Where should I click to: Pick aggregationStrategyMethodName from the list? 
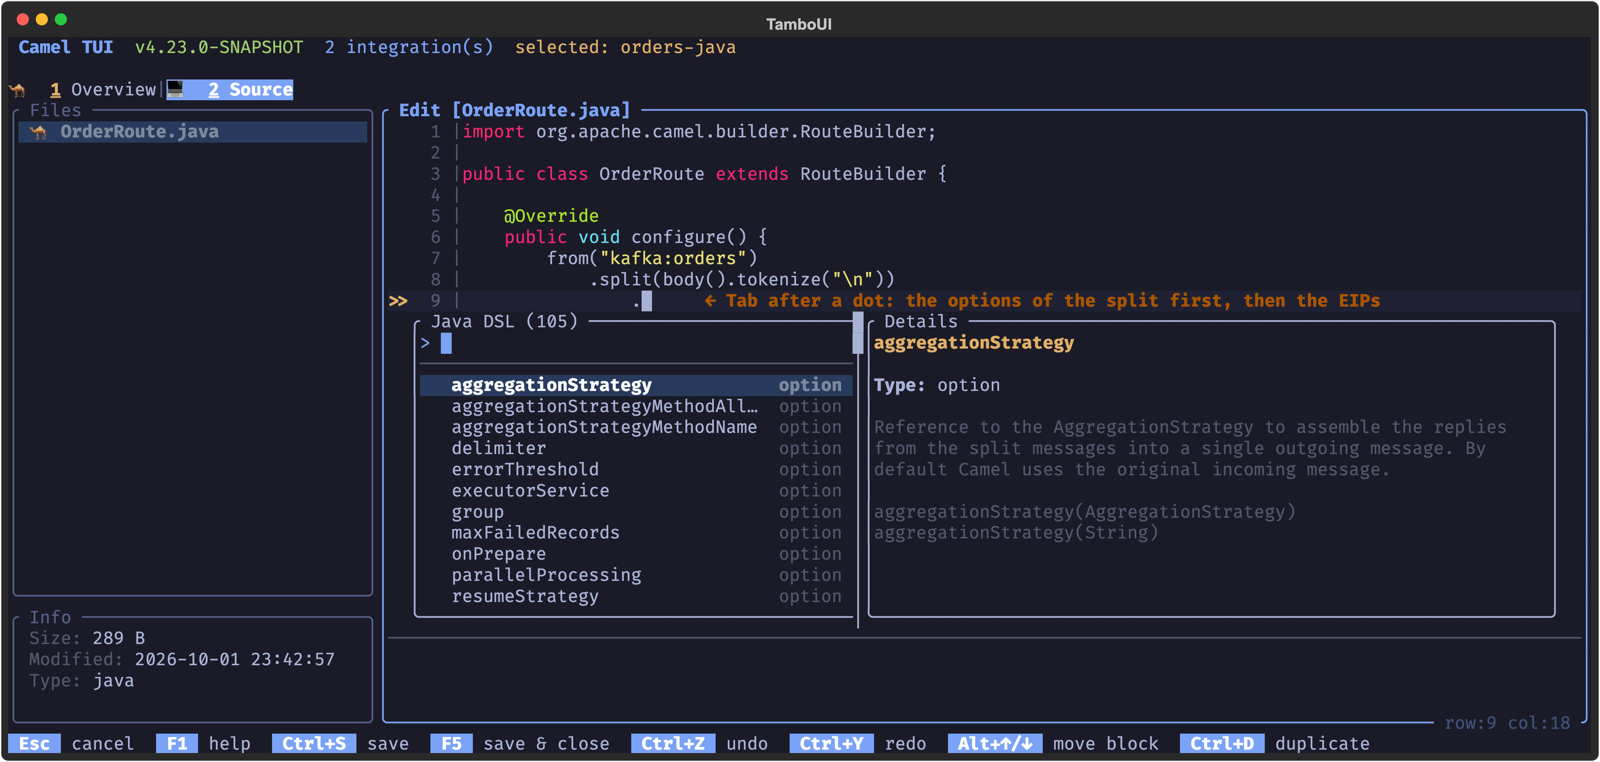pyautogui.click(x=637, y=427)
